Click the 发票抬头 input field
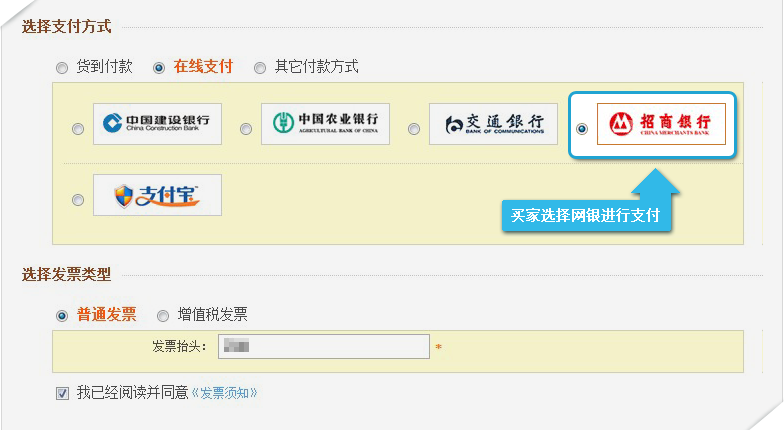Screen dimensions: 784x430 324,346
